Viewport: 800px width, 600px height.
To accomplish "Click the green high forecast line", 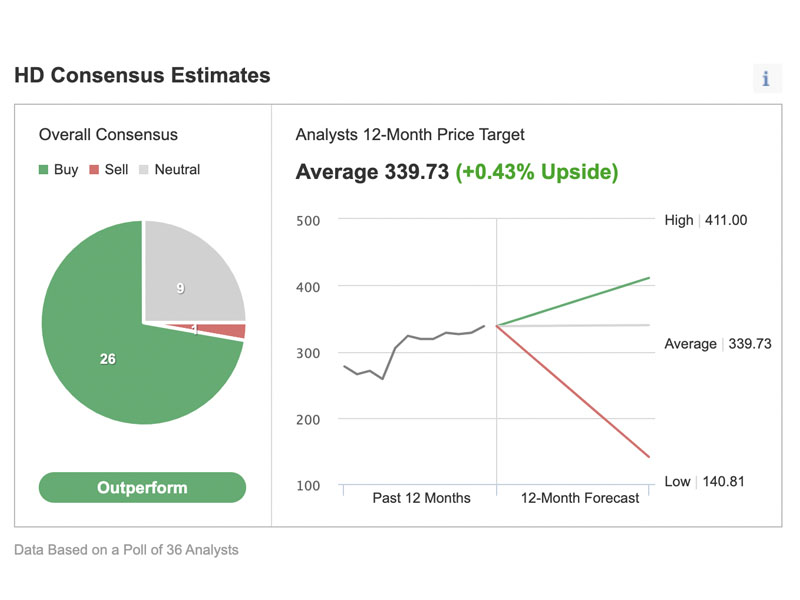I will tap(572, 302).
